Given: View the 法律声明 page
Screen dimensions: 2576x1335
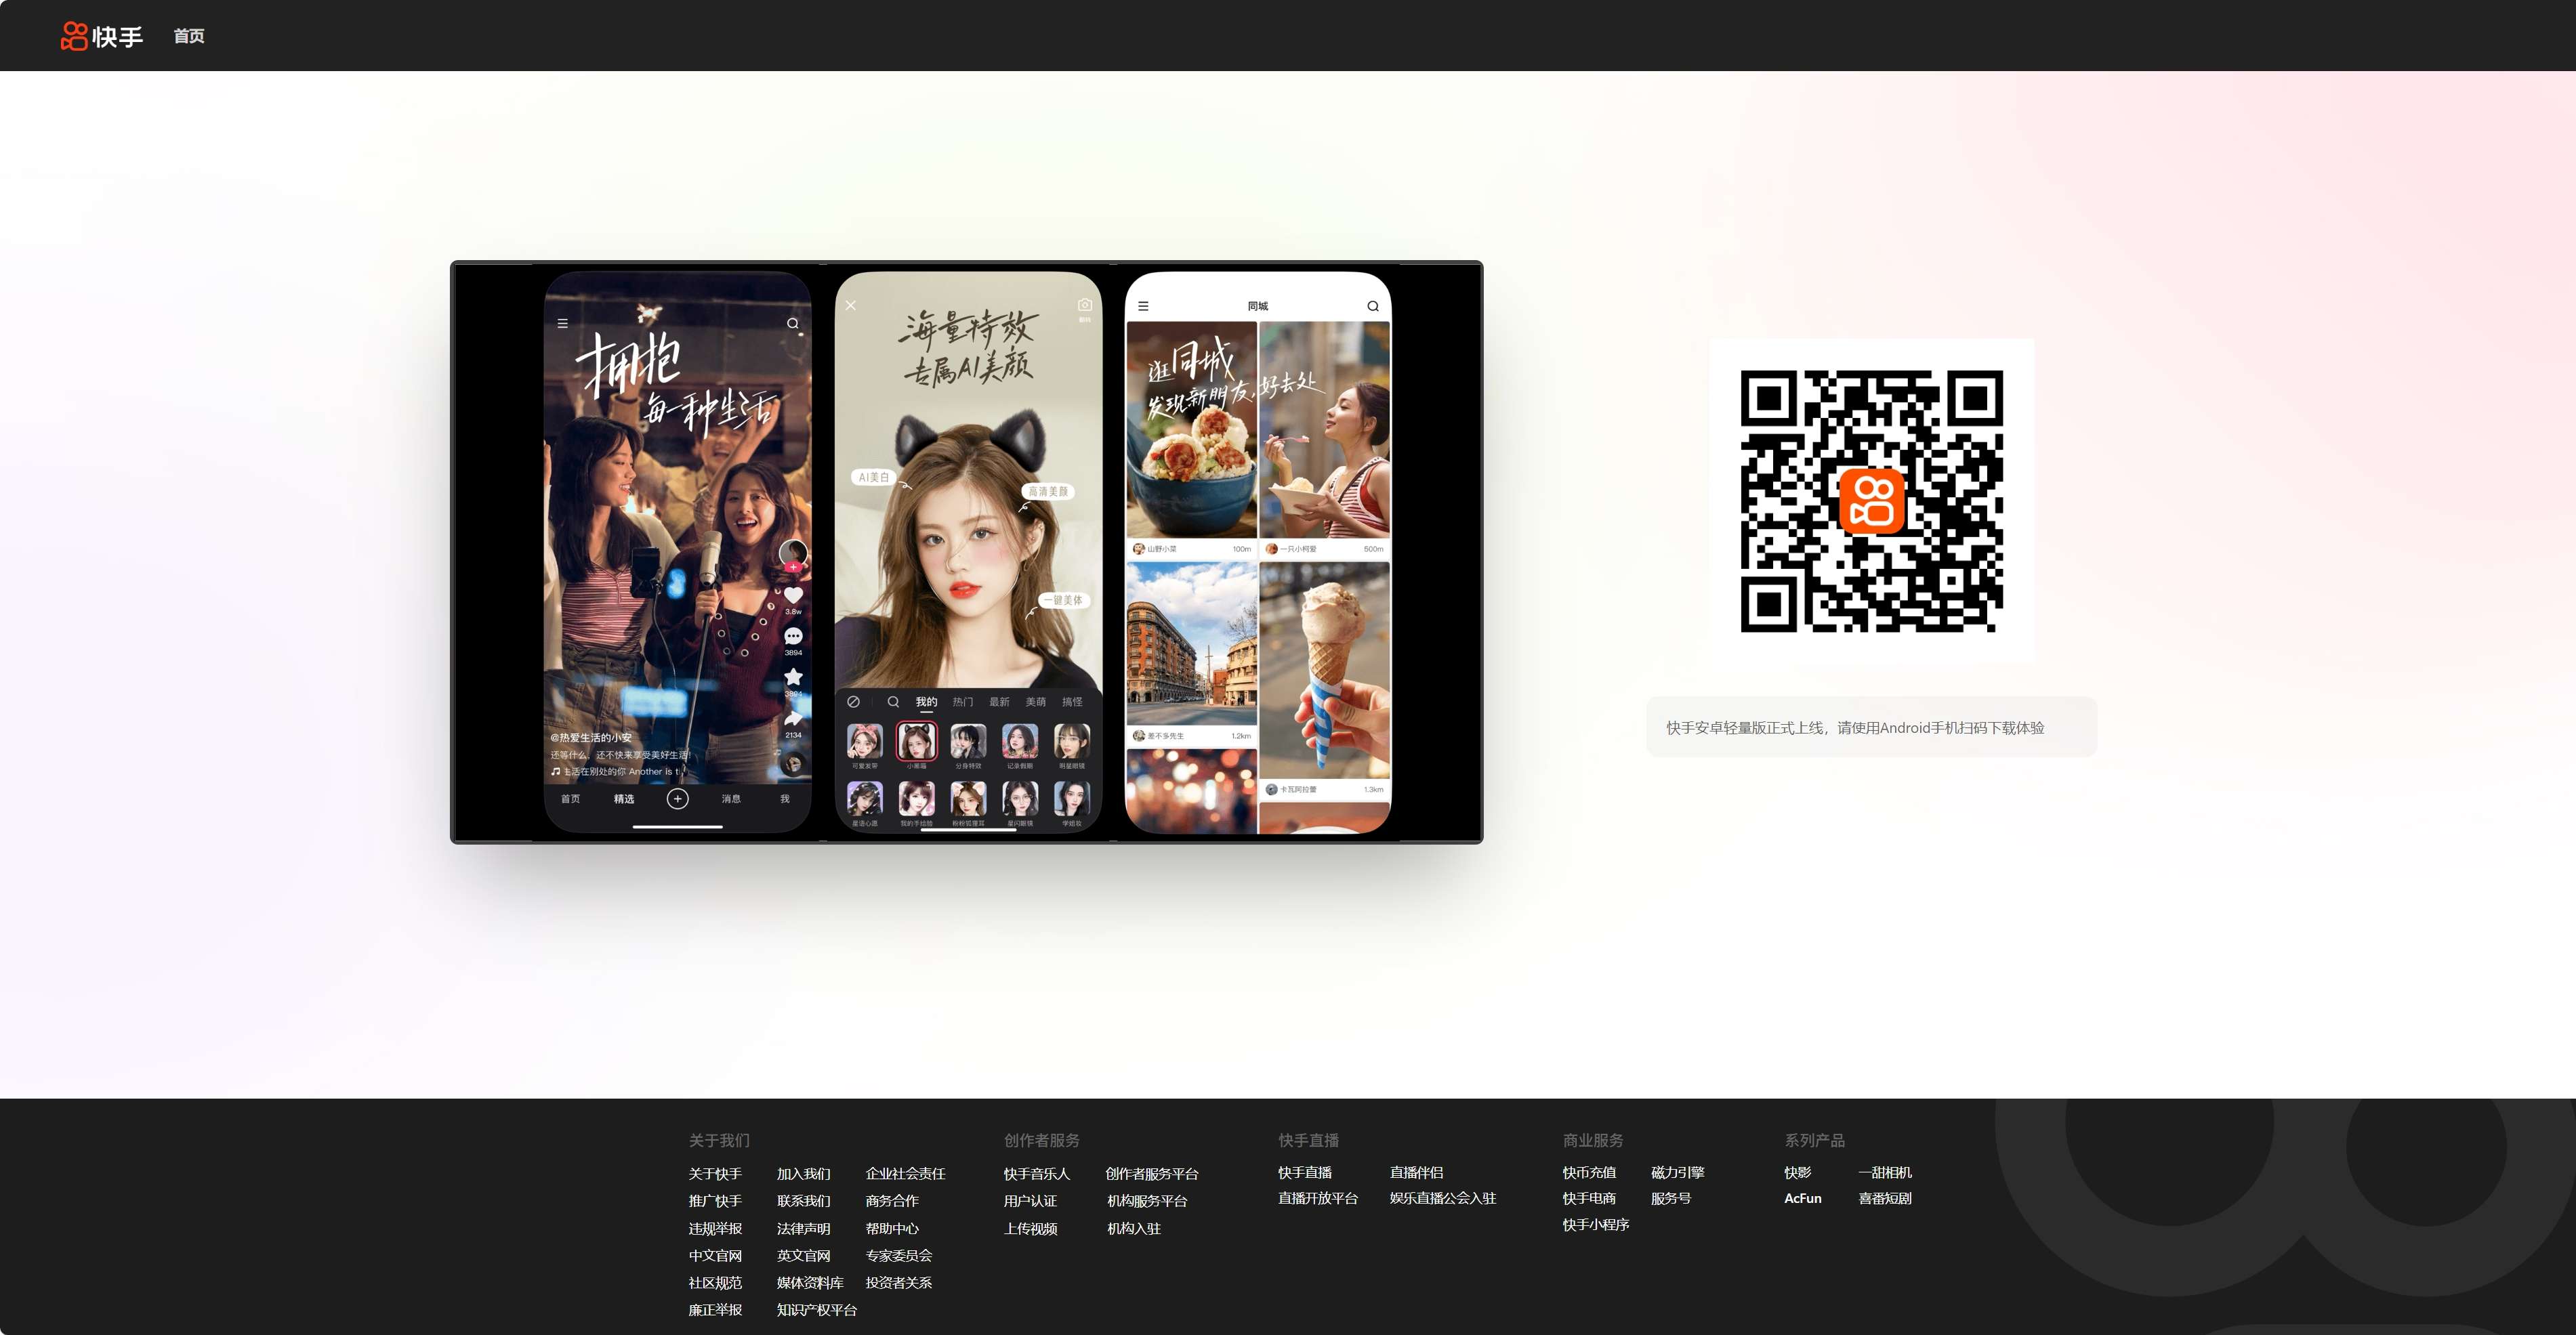Looking at the screenshot, I should click(x=803, y=1229).
